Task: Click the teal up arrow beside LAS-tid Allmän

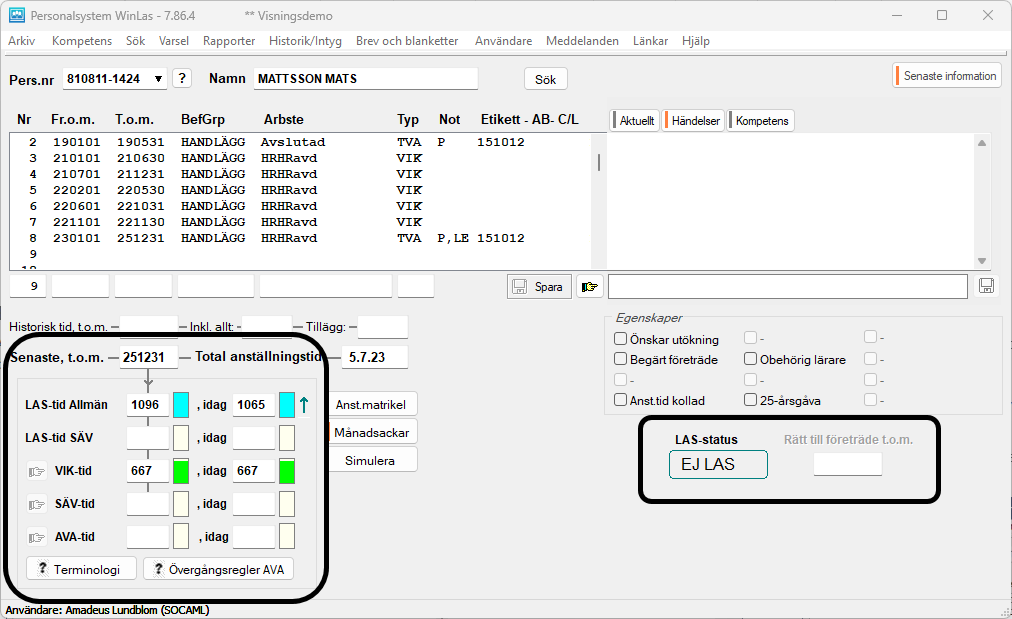Action: 305,405
